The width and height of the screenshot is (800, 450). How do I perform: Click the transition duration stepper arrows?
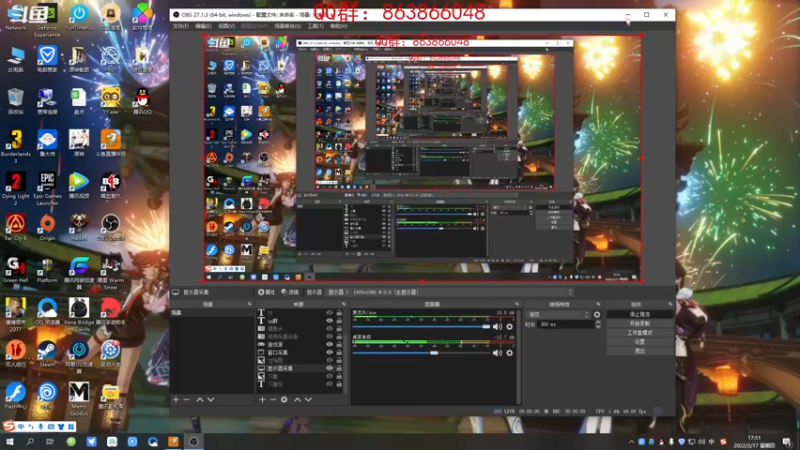point(598,324)
